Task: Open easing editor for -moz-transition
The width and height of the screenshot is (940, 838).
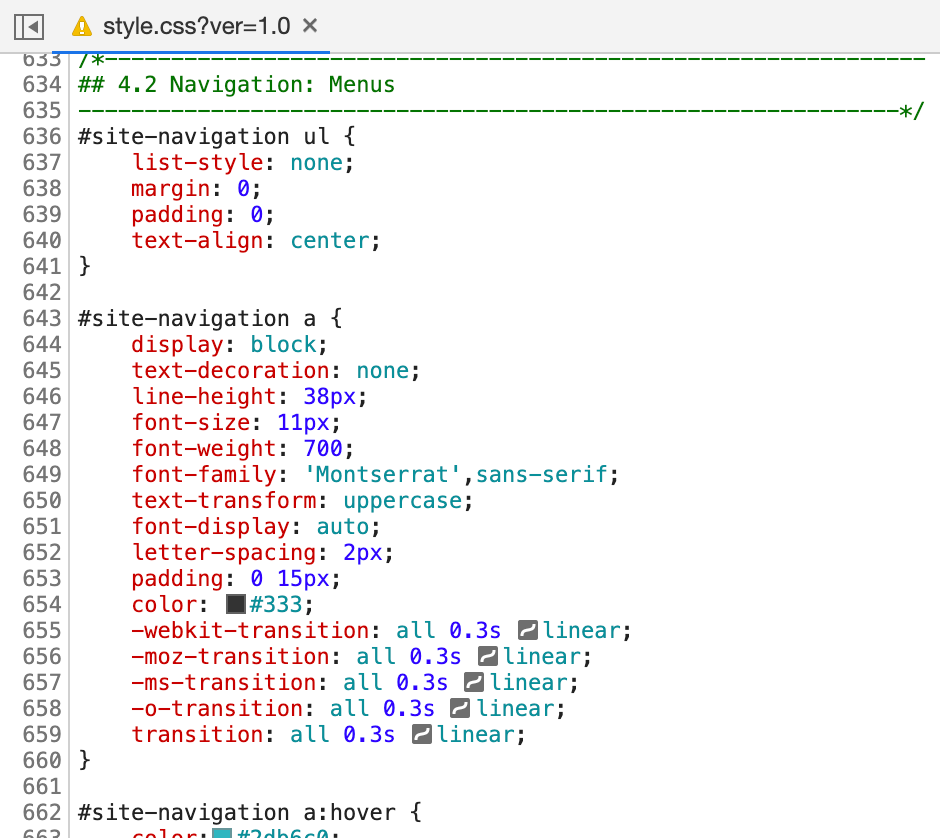Action: pyautogui.click(x=488, y=656)
